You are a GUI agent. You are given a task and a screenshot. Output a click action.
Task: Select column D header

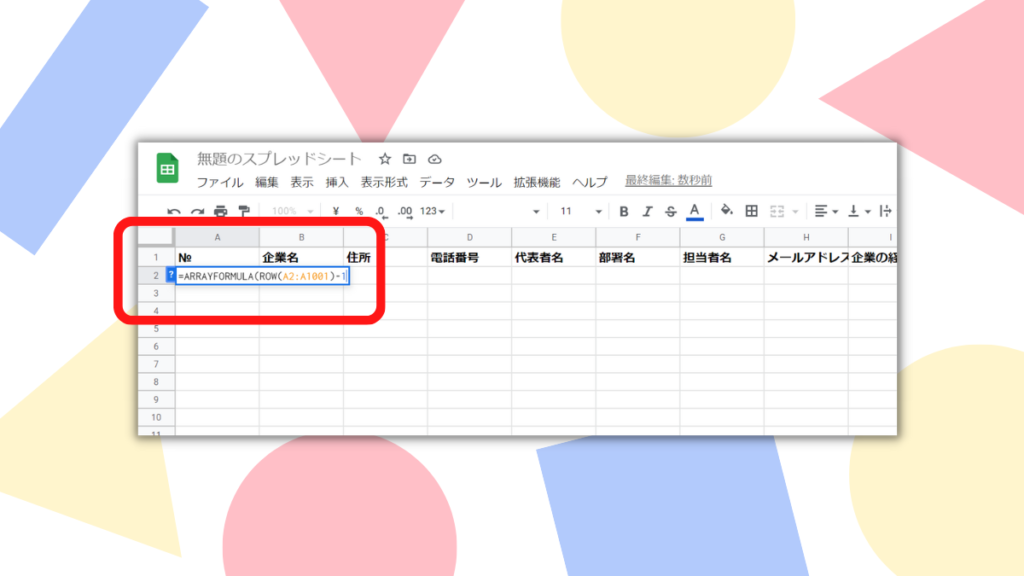(469, 237)
